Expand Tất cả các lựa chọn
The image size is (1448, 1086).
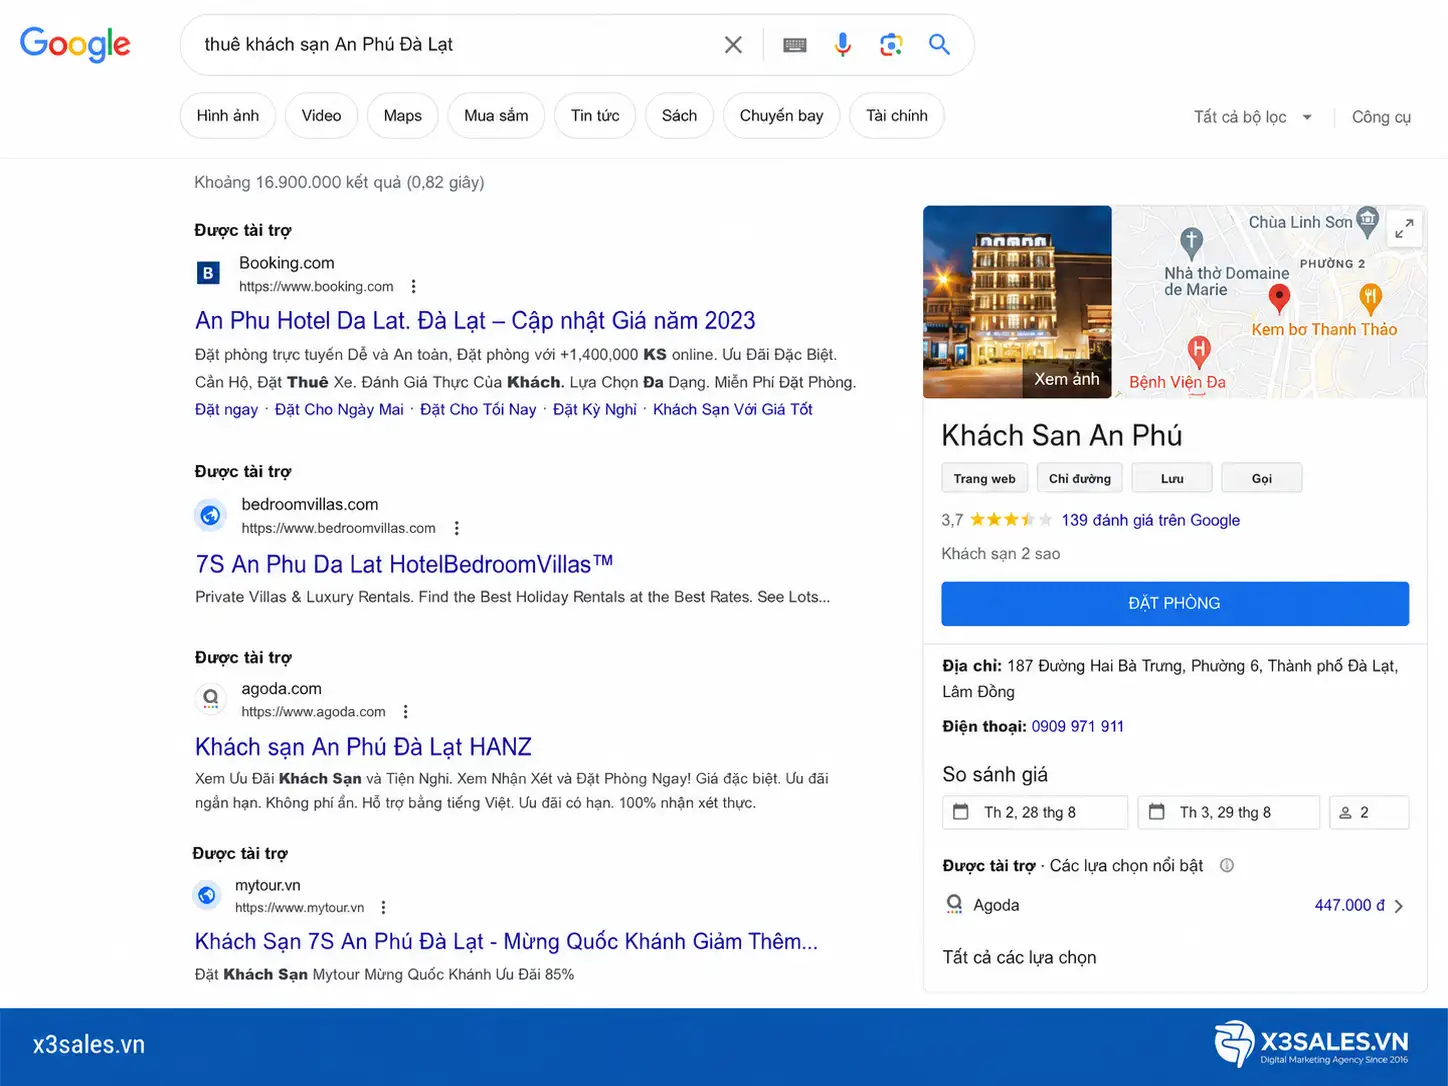click(x=1019, y=958)
